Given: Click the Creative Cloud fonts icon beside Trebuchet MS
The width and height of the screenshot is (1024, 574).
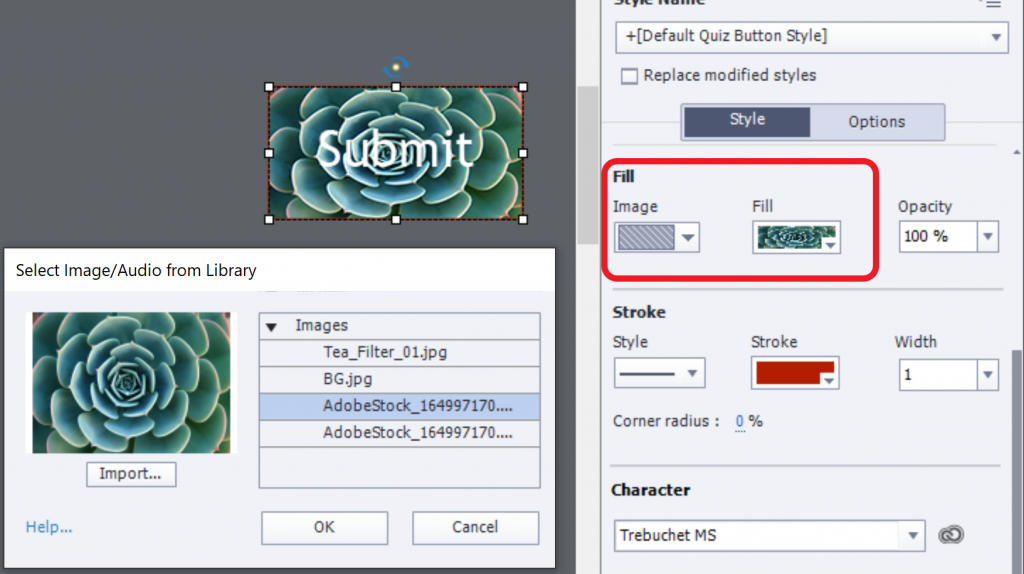Looking at the screenshot, I should 951,535.
